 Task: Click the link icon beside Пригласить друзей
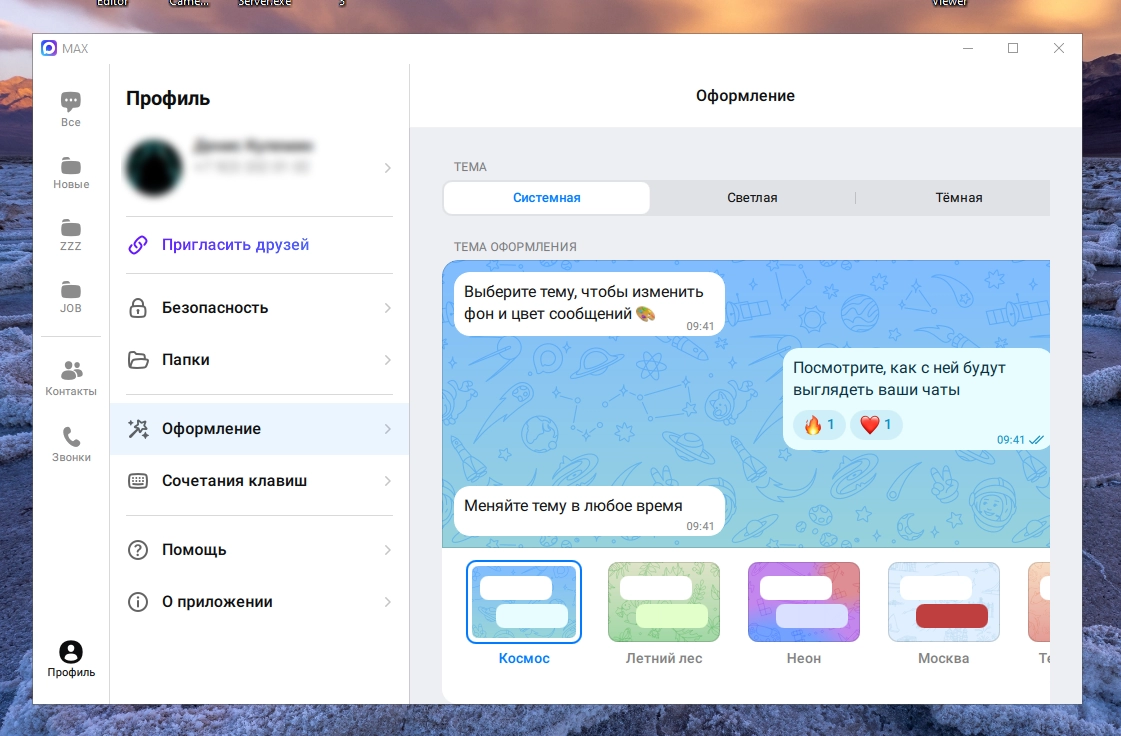137,245
